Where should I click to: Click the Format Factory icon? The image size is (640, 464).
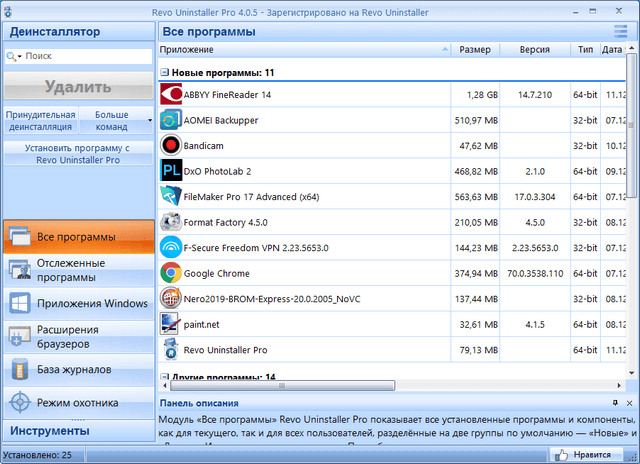[171, 222]
